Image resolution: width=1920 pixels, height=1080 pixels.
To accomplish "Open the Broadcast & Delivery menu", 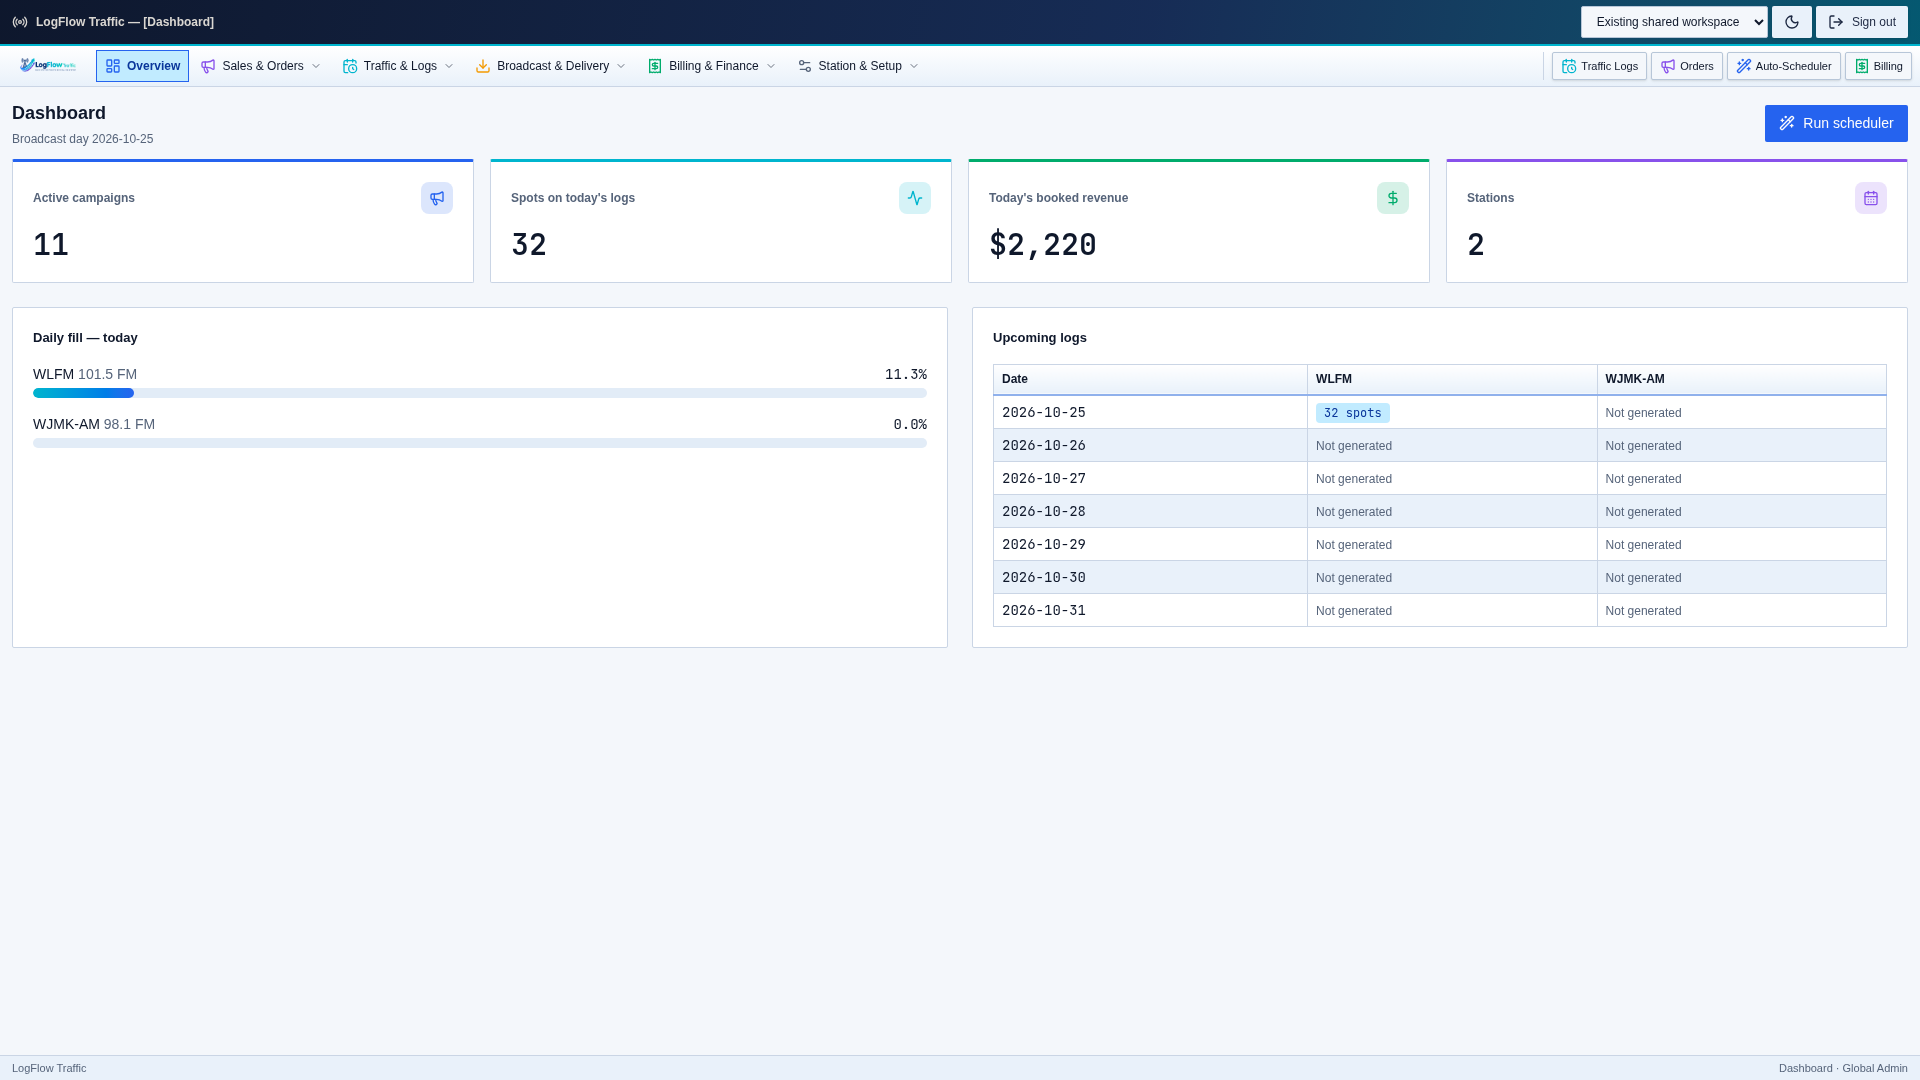I will click(551, 66).
